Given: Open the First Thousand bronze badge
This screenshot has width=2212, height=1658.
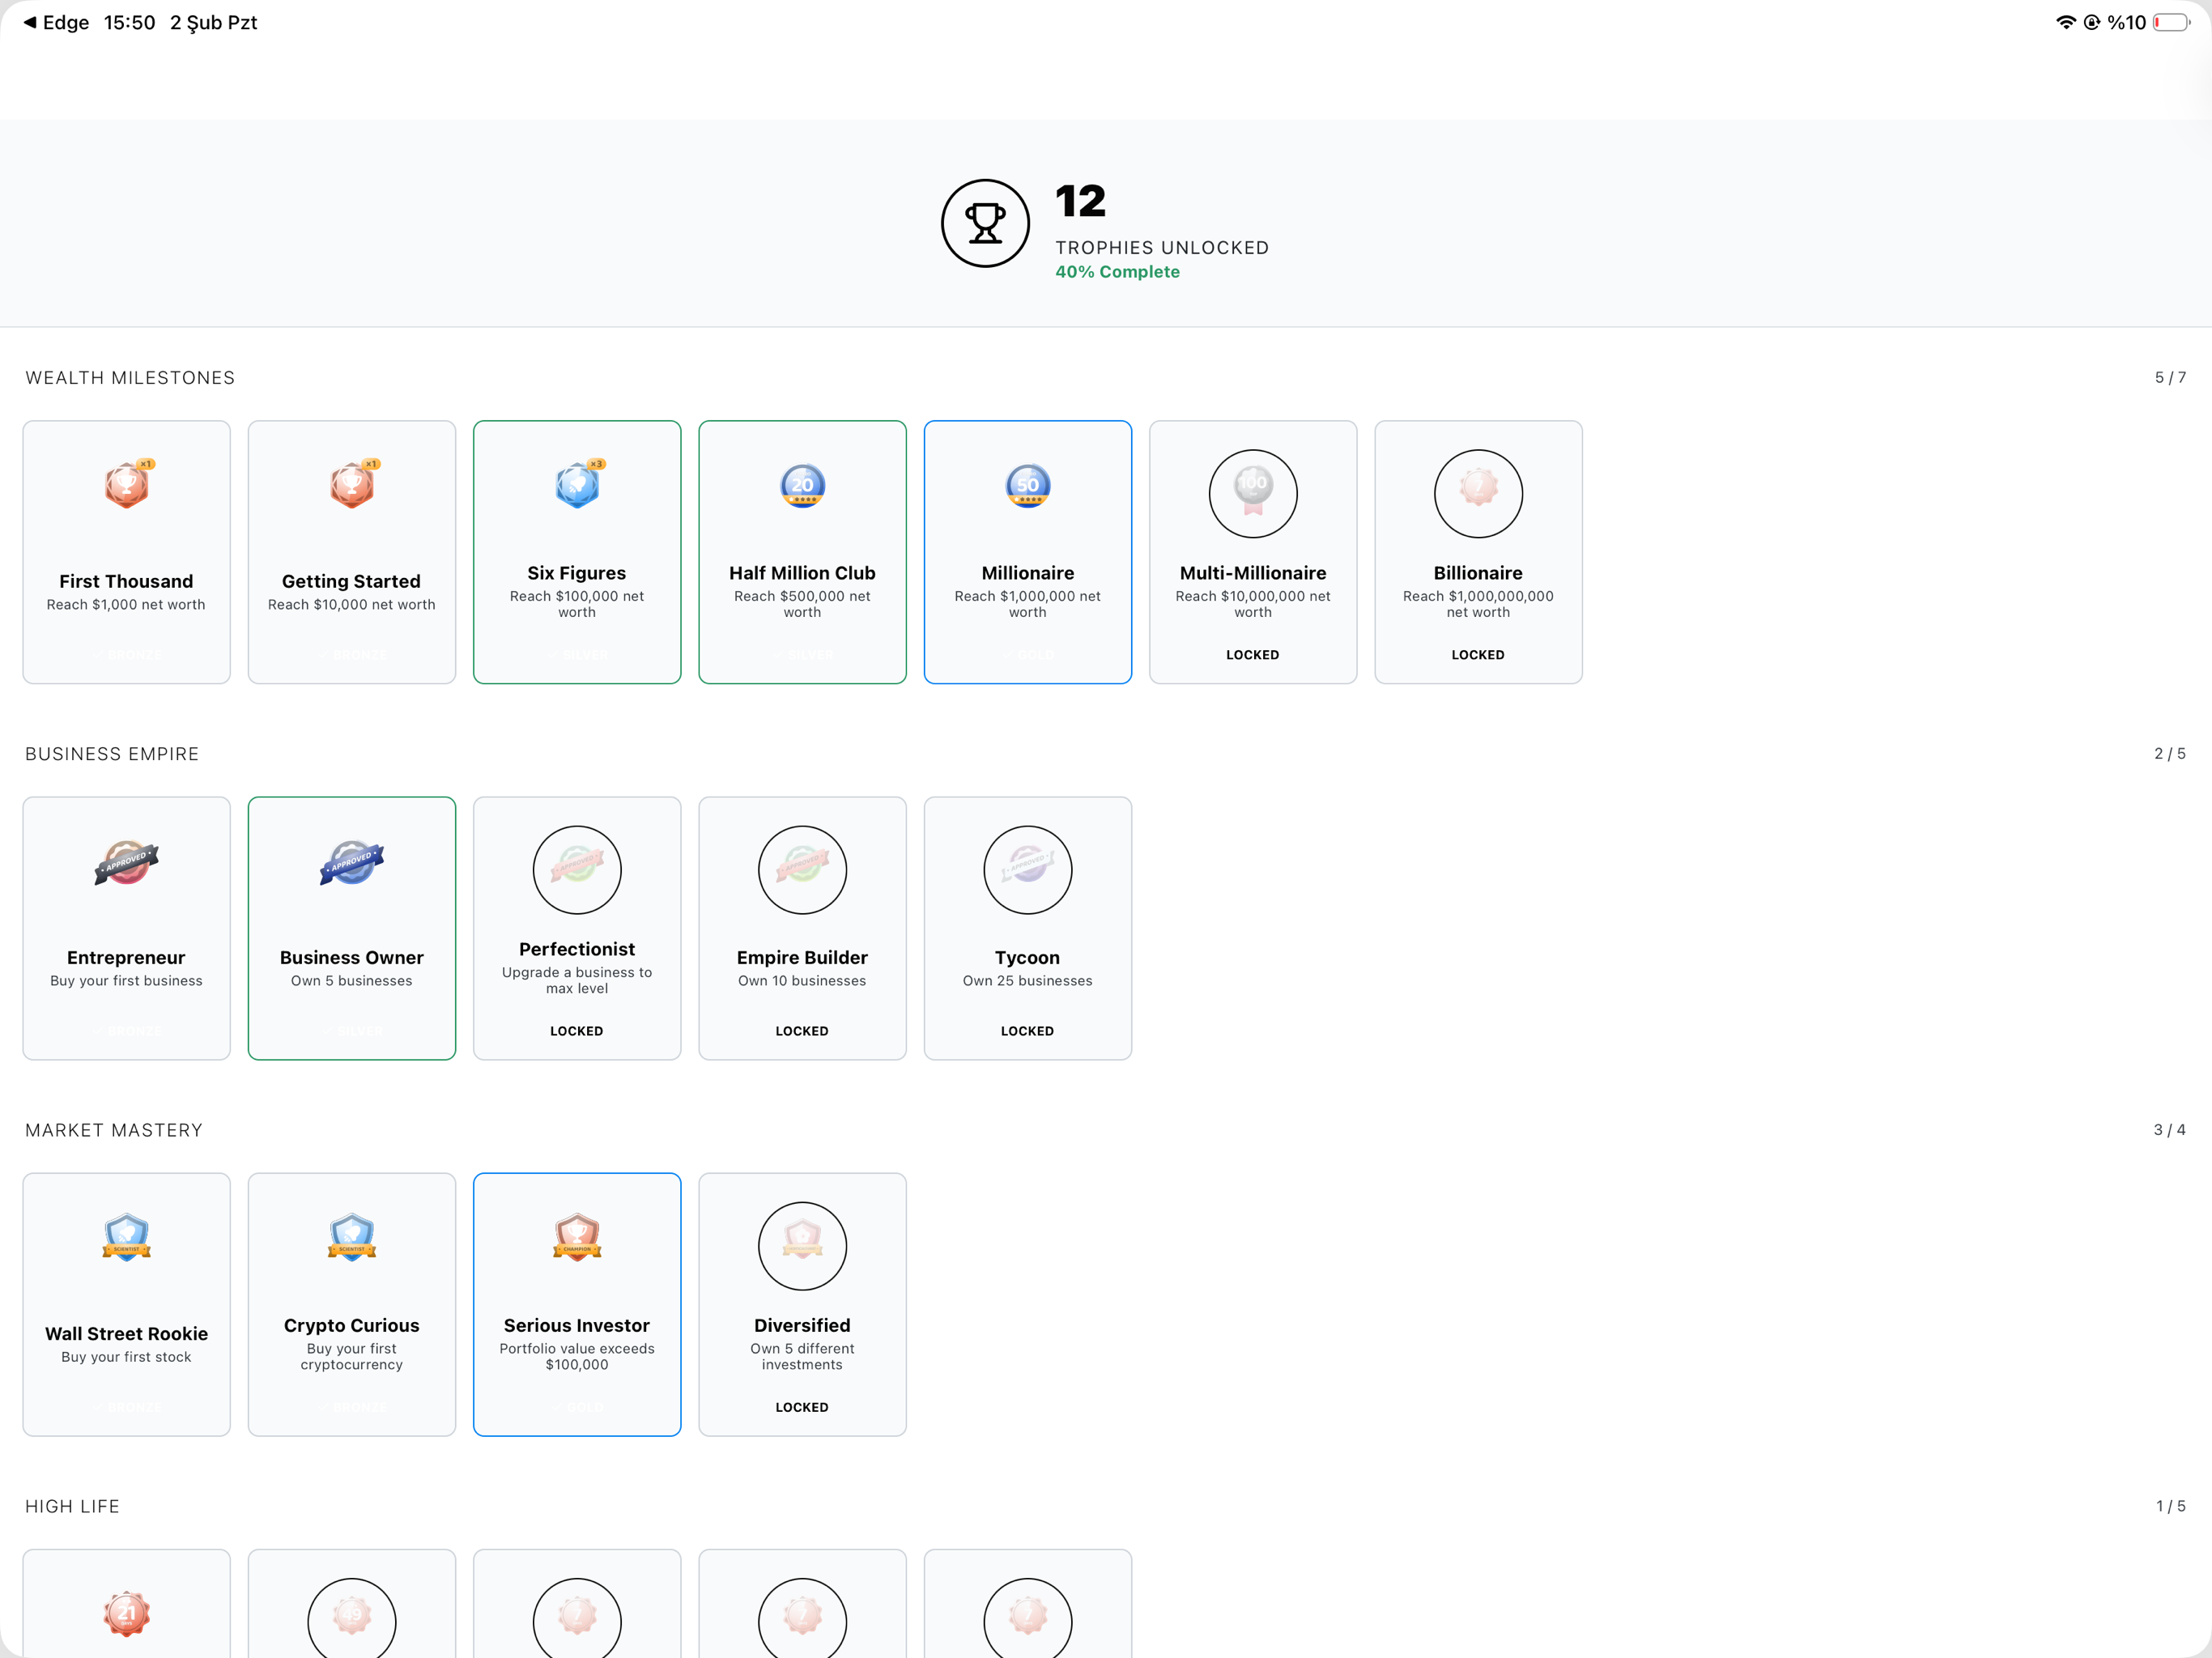Looking at the screenshot, I should click(127, 485).
